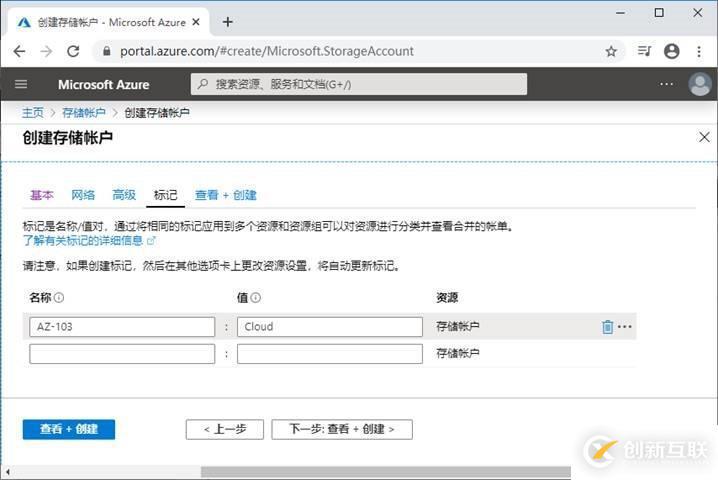Click the Azure search magnifier icon
Viewport: 718px width, 480px height.
[203, 84]
